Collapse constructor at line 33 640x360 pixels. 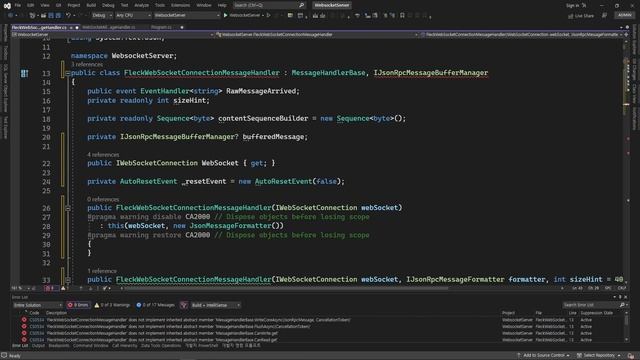[x=68, y=280]
